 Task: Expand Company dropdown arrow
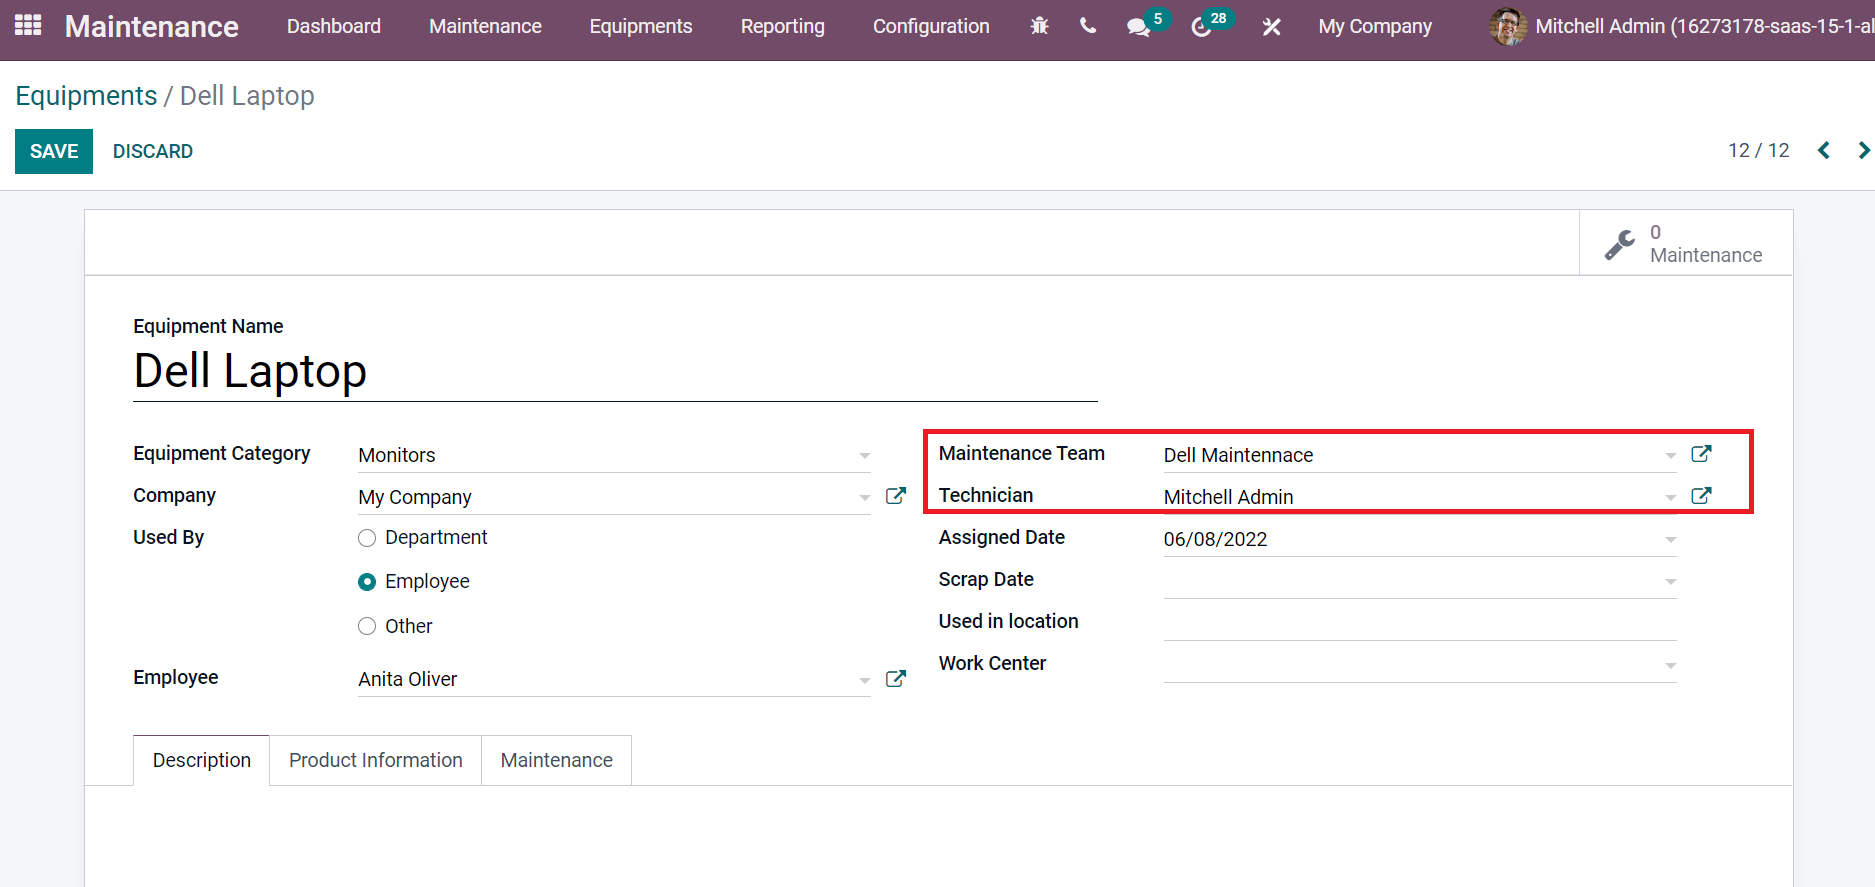(x=864, y=498)
